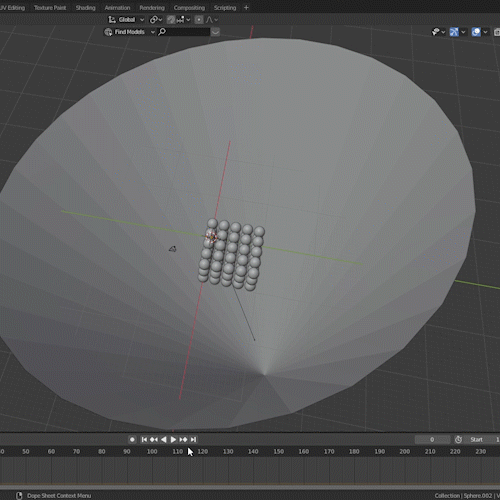Jump to last frame of animation
Viewport: 500px width, 500px height.
click(193, 440)
